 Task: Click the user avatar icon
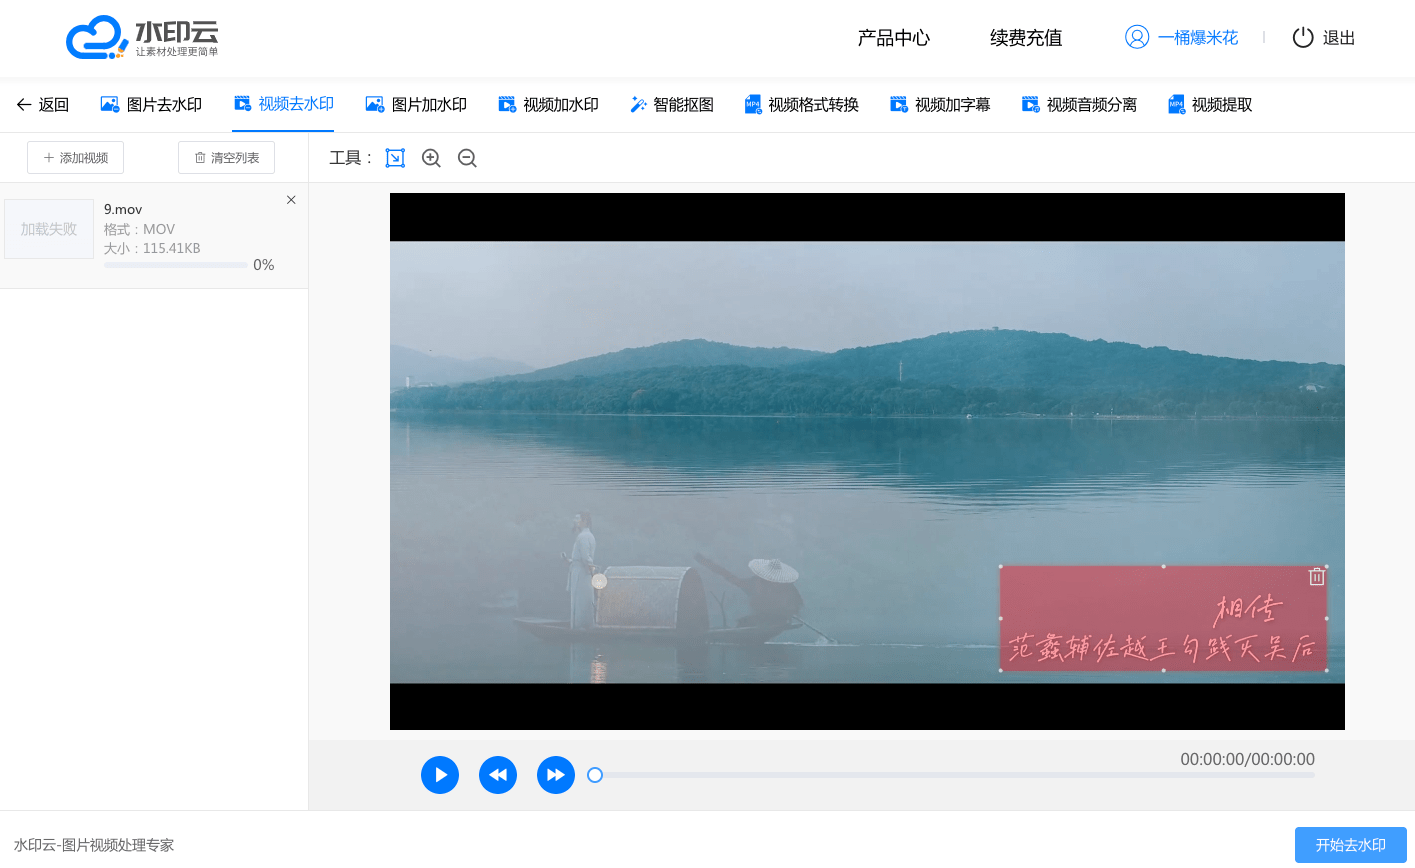[1137, 37]
